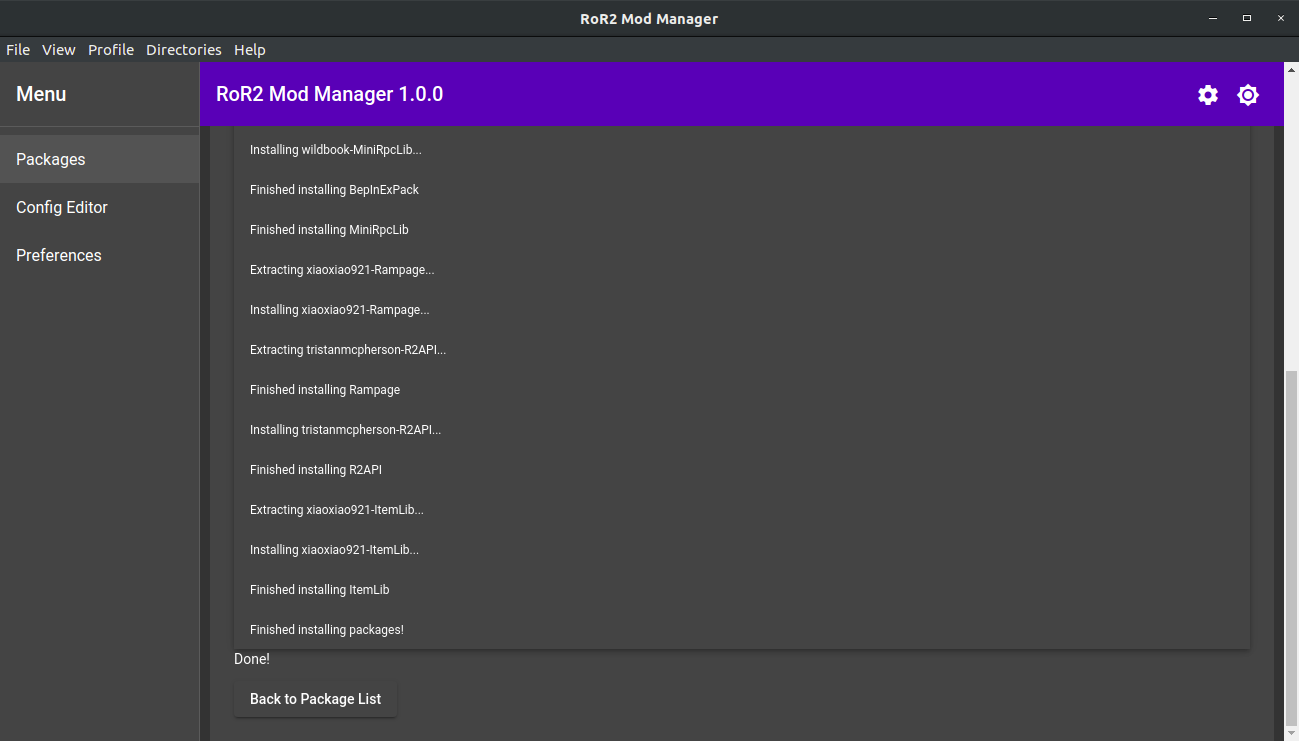Open the Directories menu
The width and height of the screenshot is (1299, 741).
[184, 50]
